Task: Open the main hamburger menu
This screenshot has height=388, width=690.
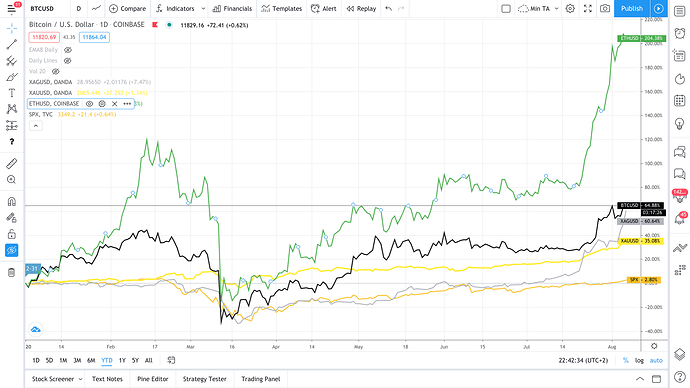Action: tap(12, 8)
